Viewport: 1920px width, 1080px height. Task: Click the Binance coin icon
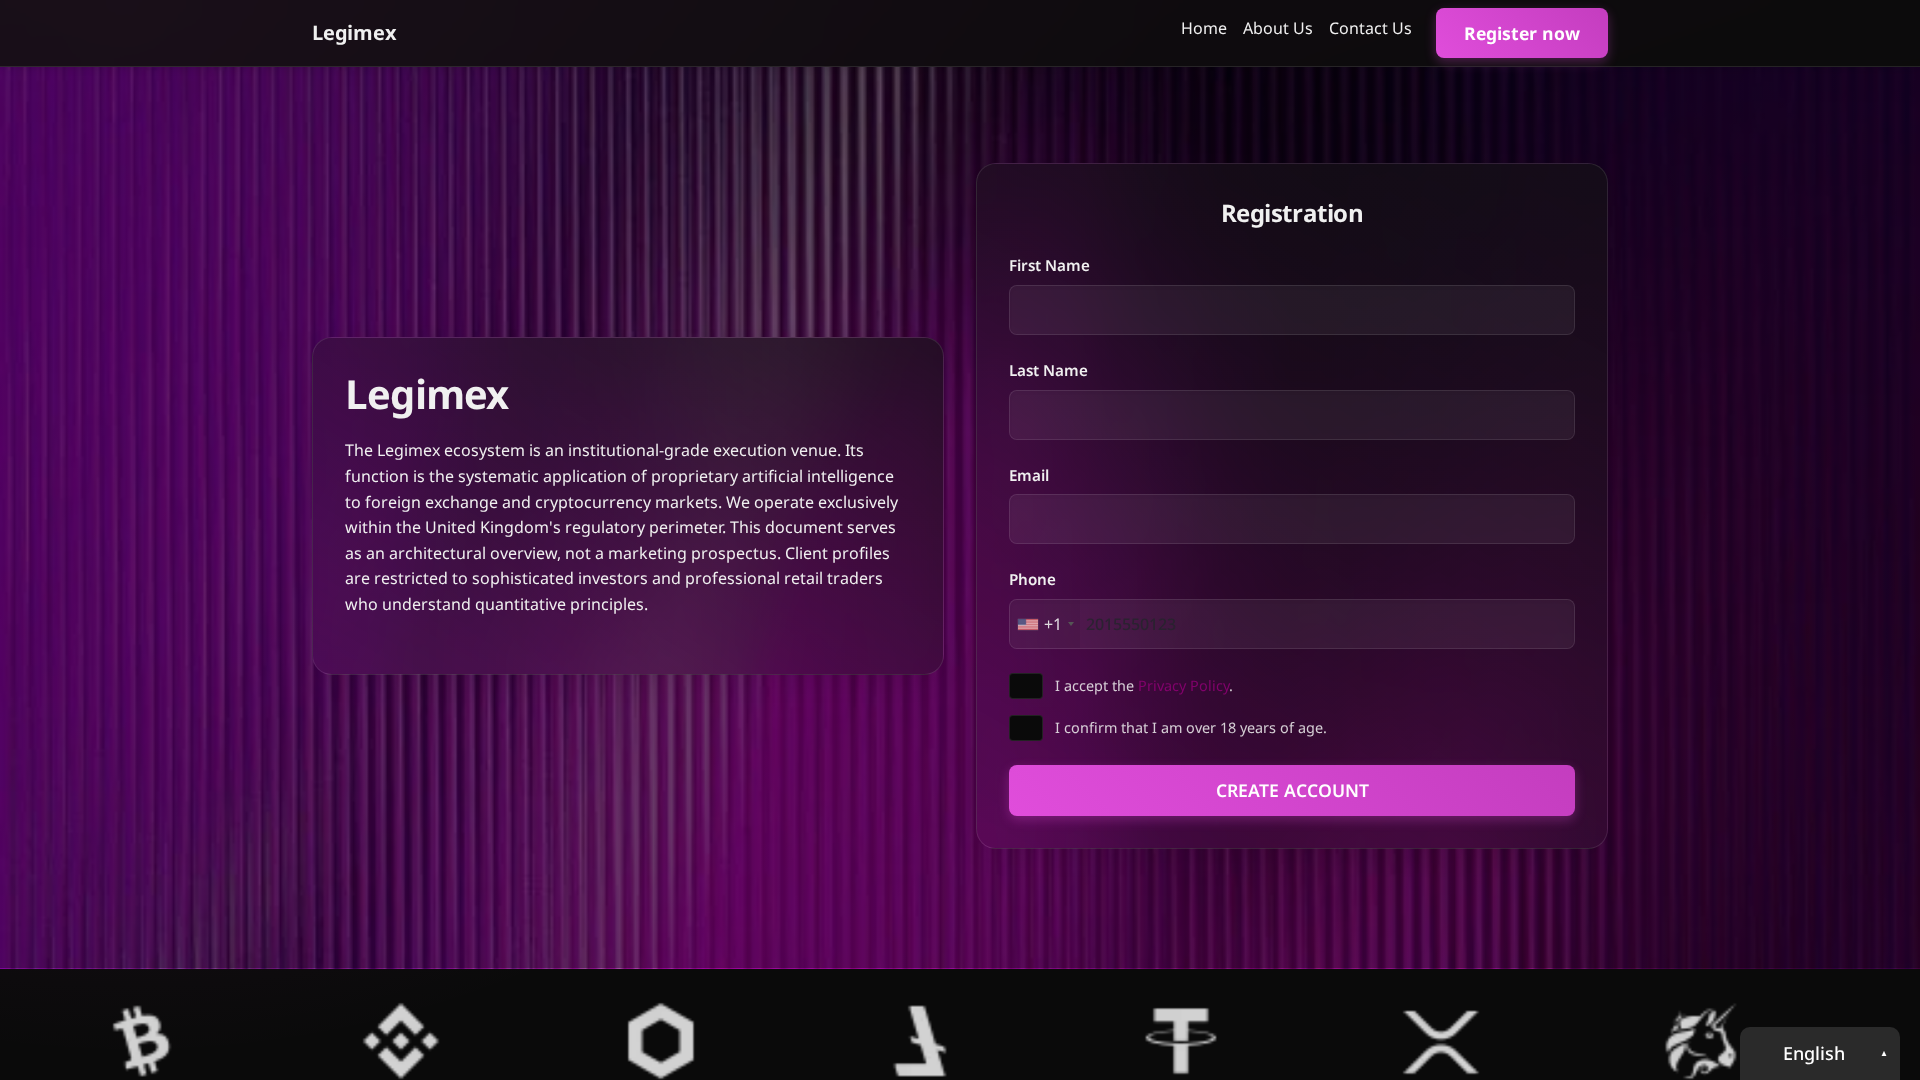coord(401,1041)
